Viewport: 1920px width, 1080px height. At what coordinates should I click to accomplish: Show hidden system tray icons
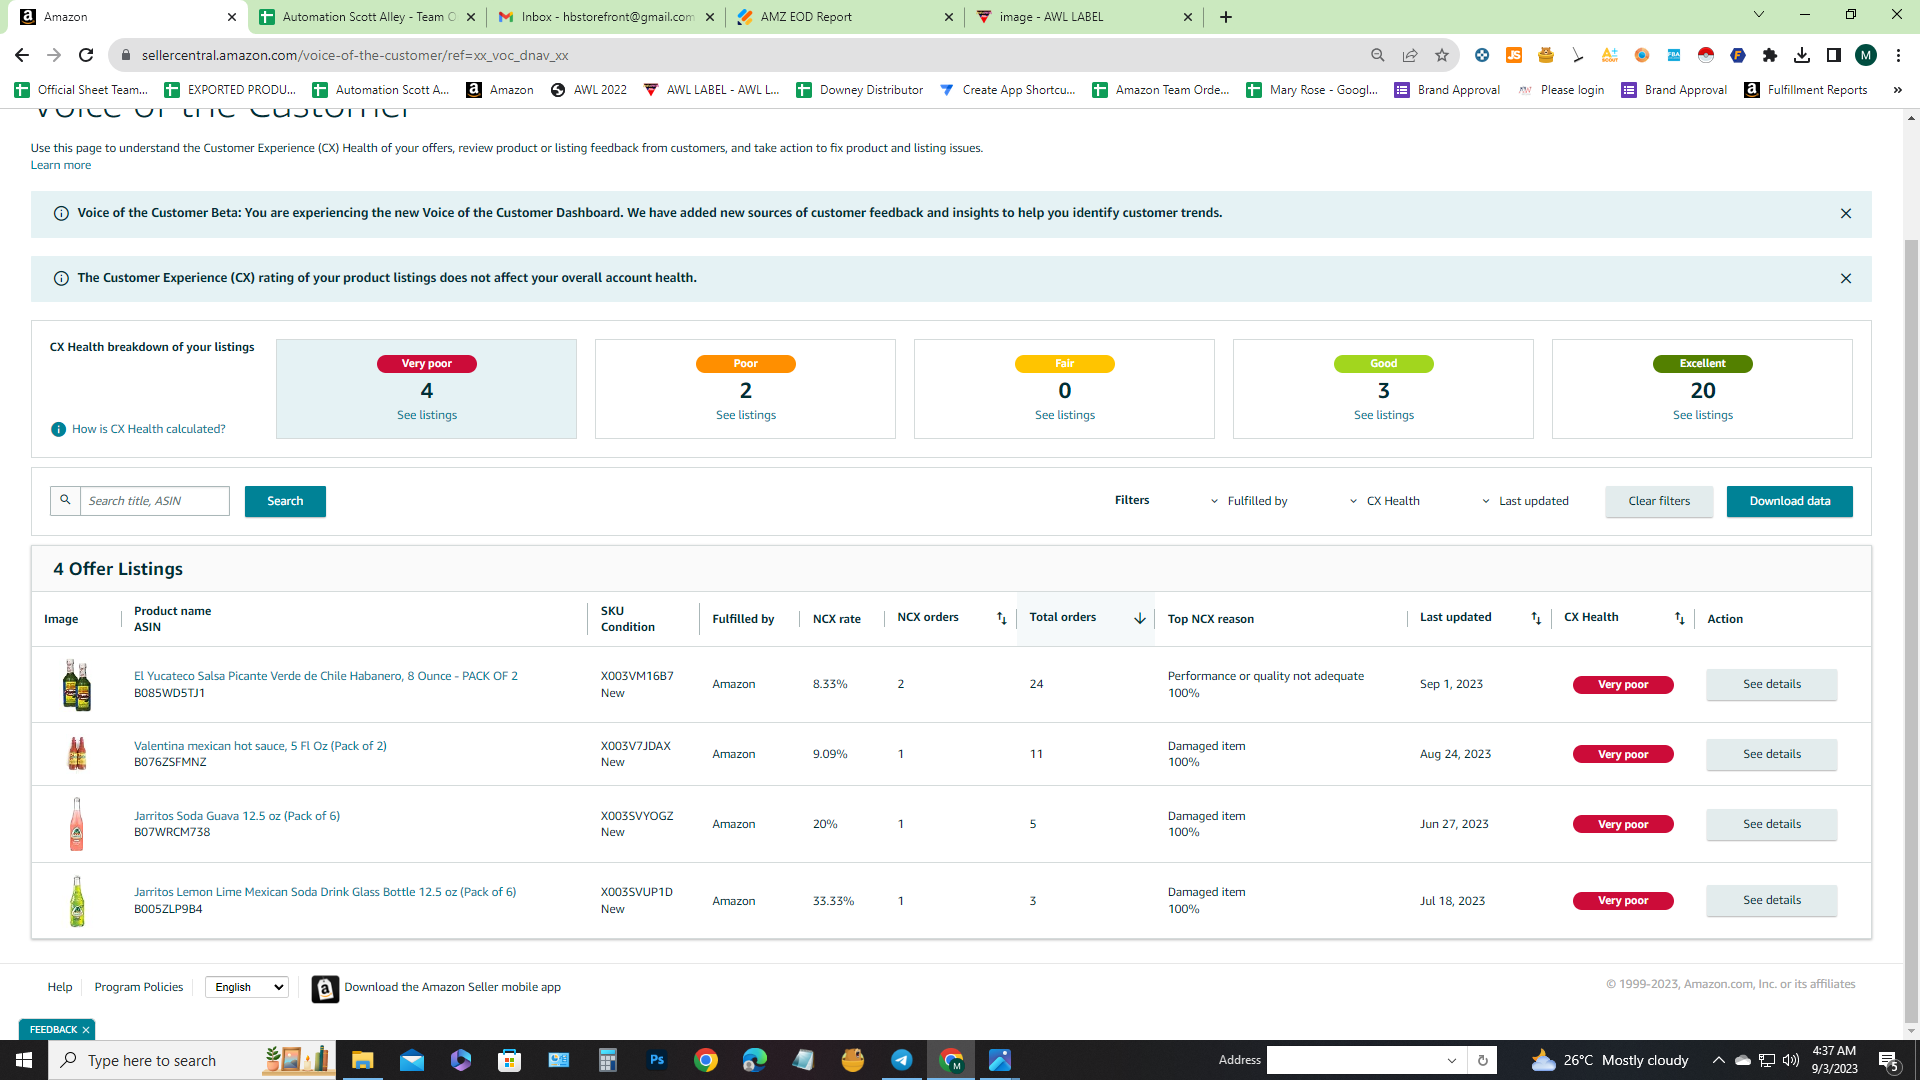(1718, 1060)
